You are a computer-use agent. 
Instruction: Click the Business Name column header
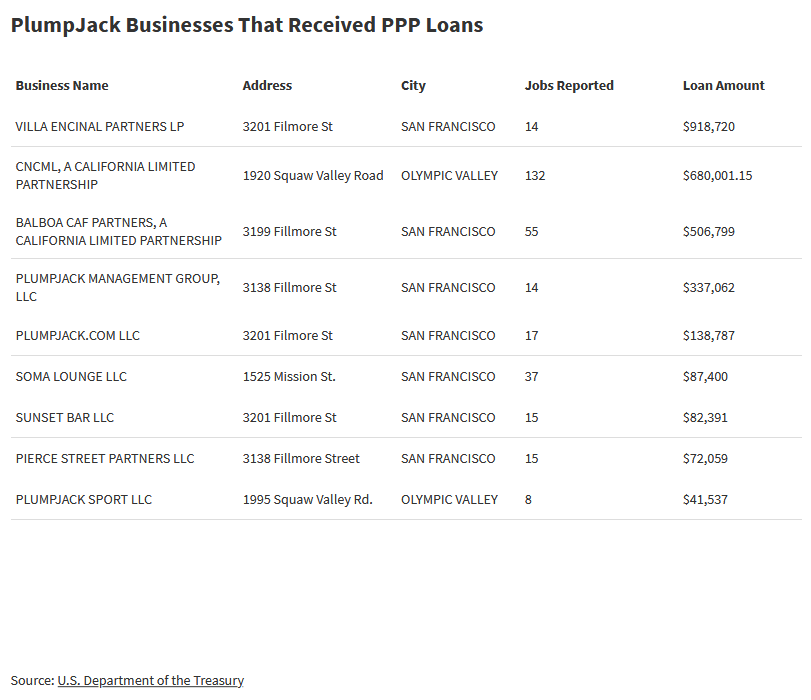tap(62, 86)
